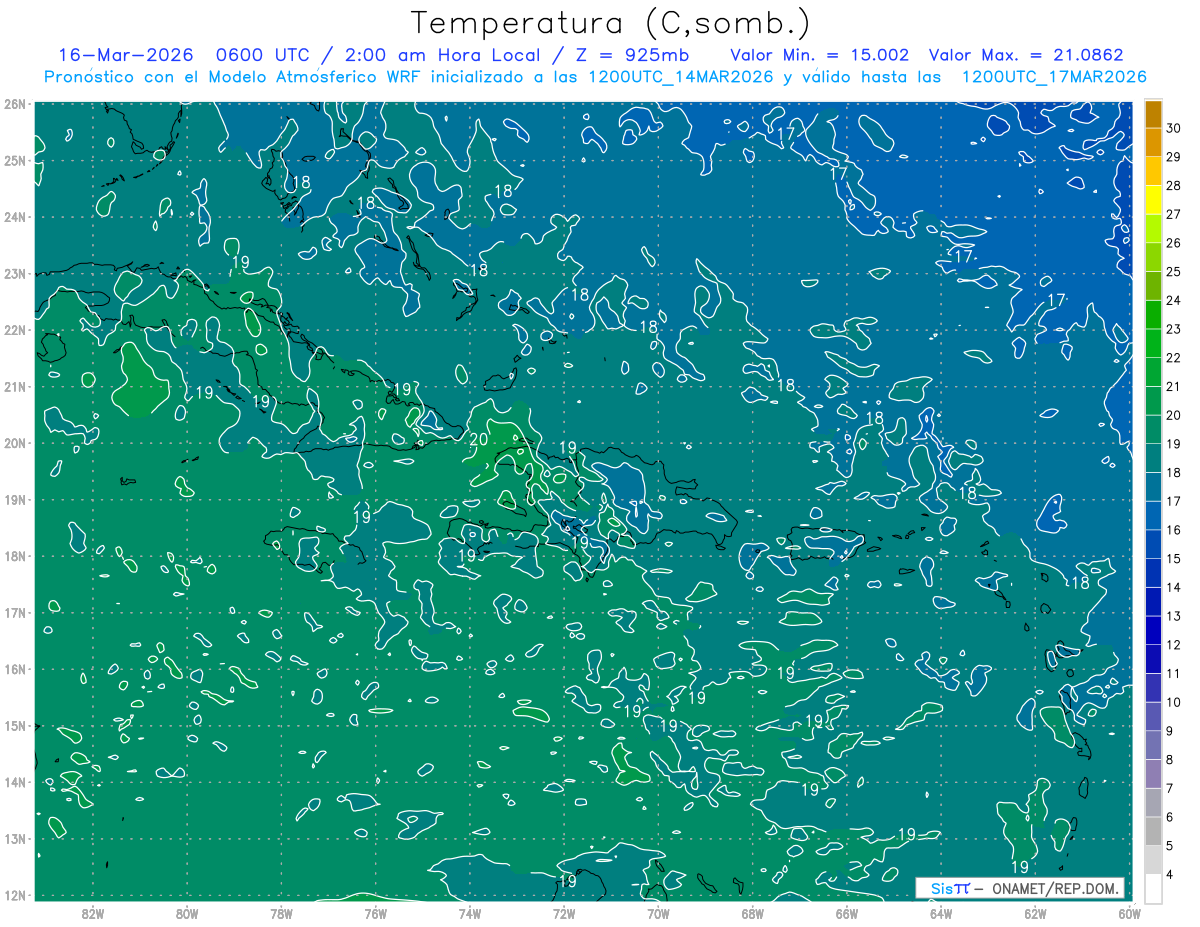Screen dimensions: 1200x927
Task: Click the white swatch at the colorbar bottom
Action: [1153, 888]
